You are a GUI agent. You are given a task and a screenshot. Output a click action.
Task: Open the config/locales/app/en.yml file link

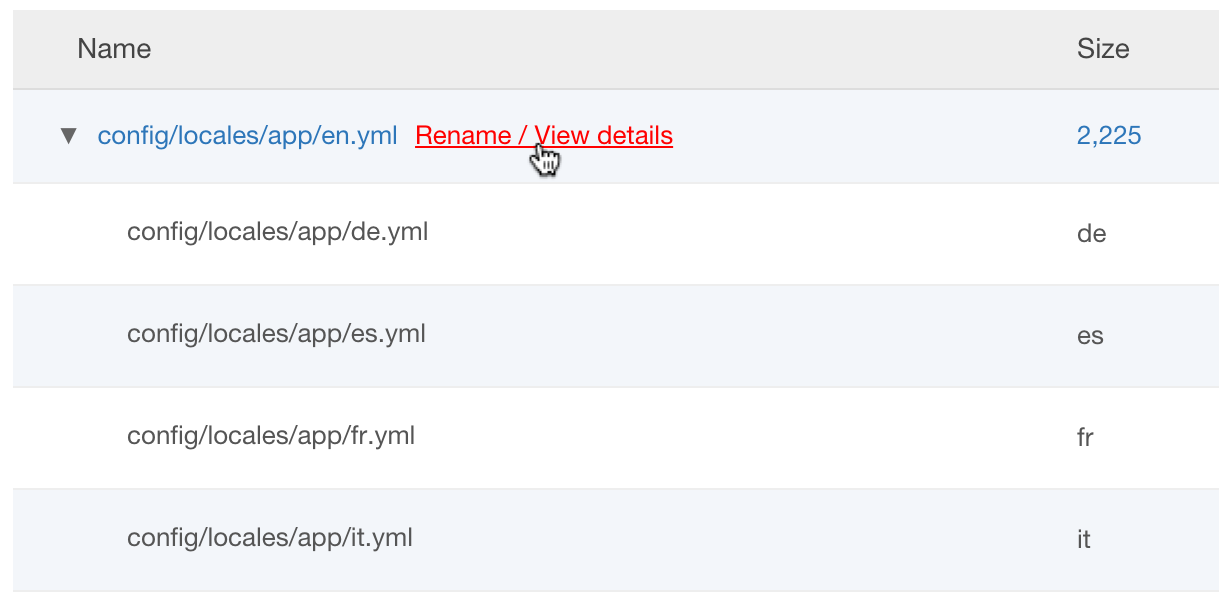click(247, 135)
